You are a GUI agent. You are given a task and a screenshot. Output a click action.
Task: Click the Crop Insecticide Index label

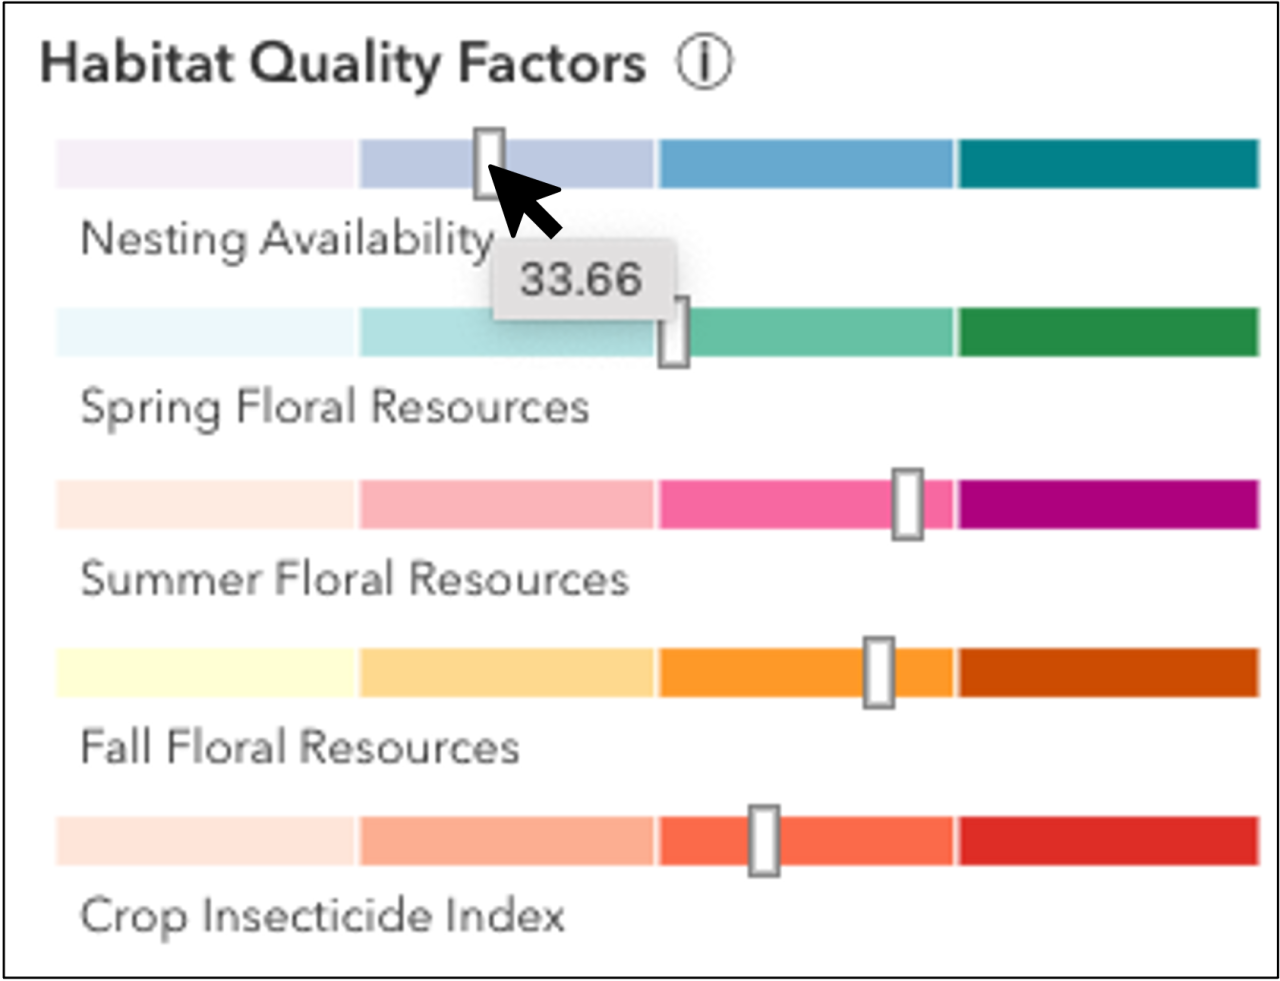(x=322, y=916)
